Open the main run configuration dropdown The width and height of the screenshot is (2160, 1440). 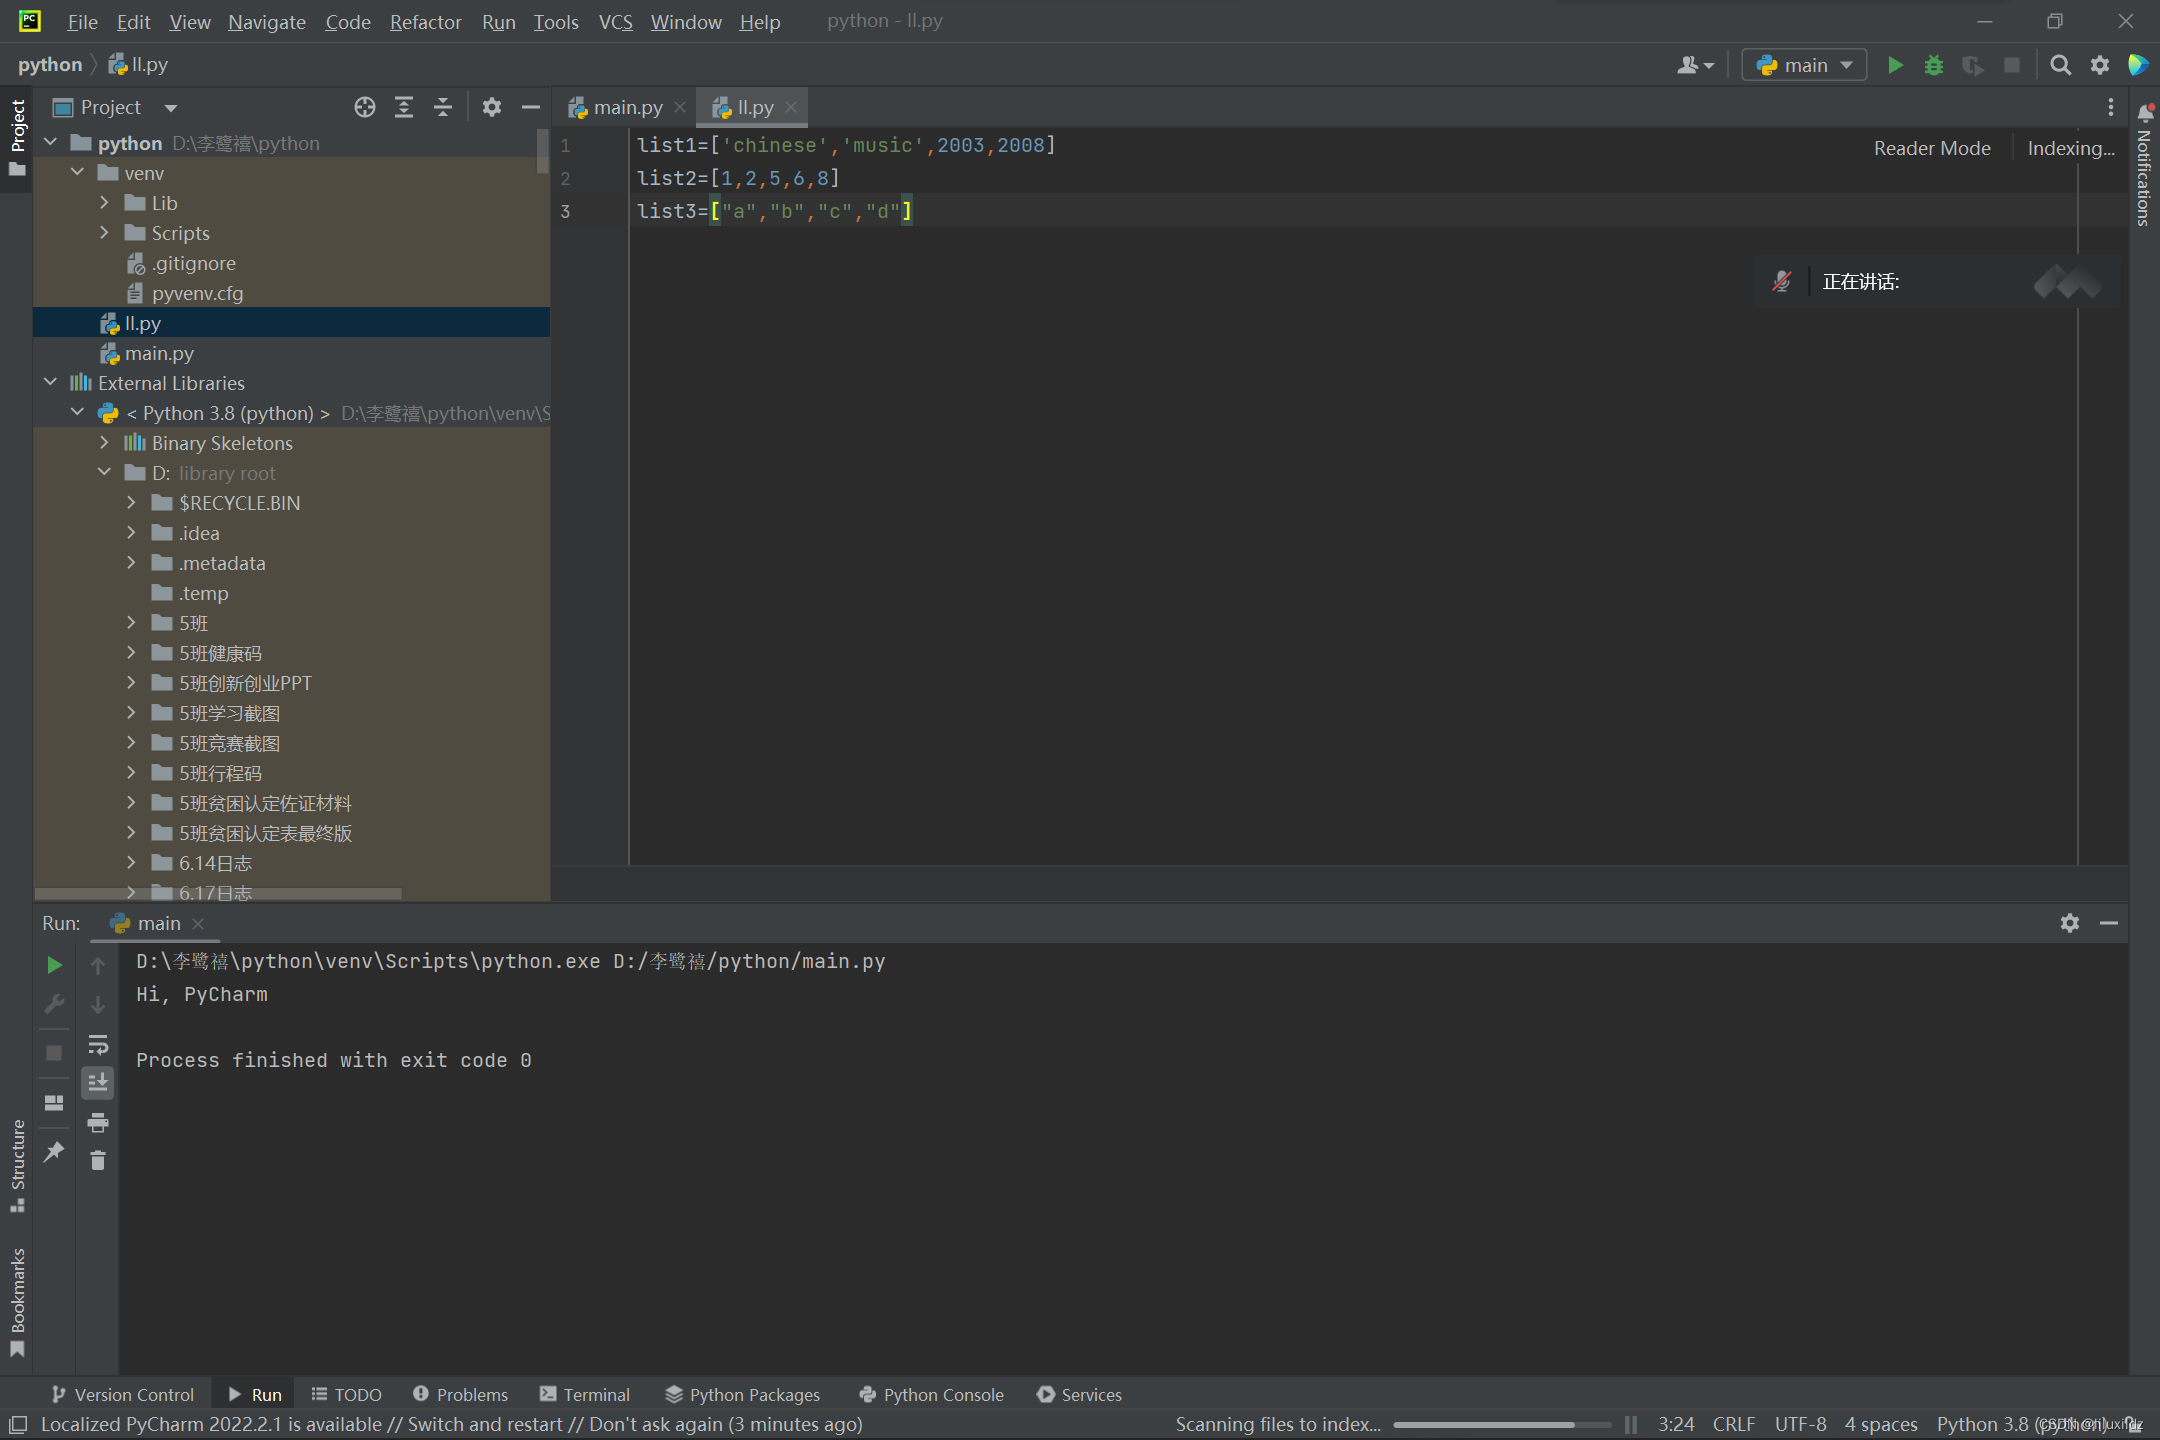tap(1804, 65)
